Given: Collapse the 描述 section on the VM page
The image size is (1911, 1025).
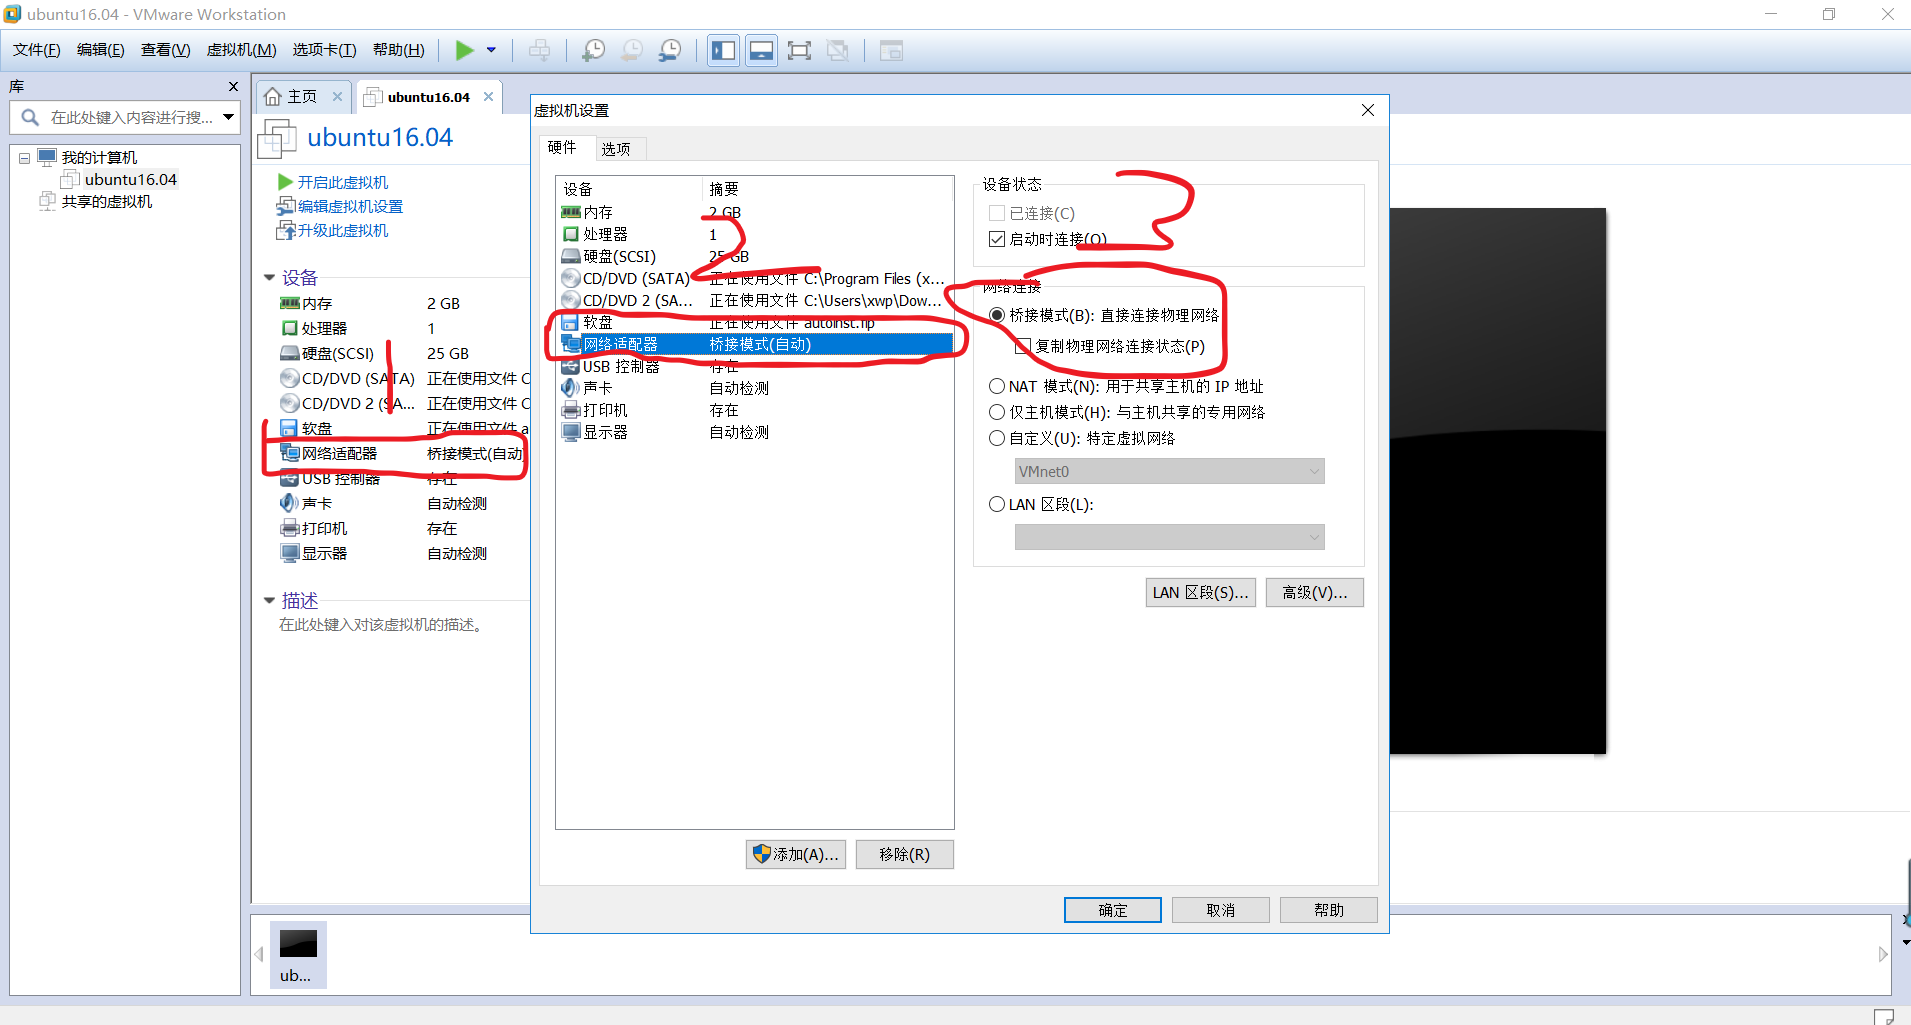Looking at the screenshot, I should (269, 601).
